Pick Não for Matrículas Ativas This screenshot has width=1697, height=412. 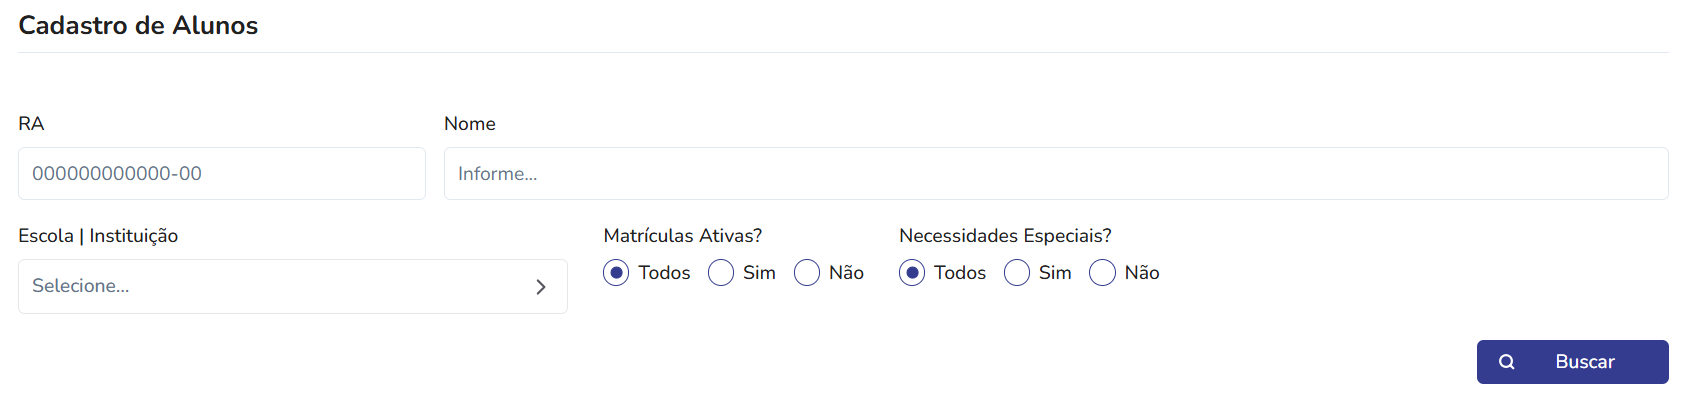(807, 273)
